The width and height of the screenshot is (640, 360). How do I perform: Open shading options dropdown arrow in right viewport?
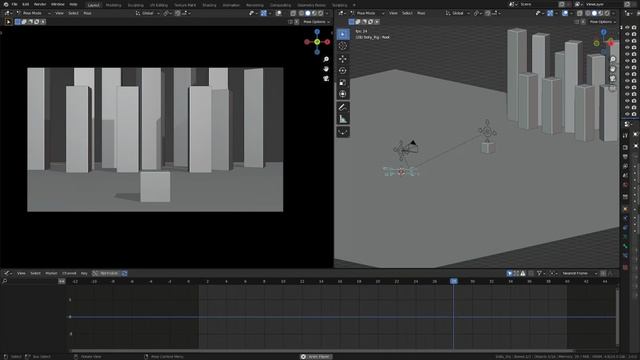(x=613, y=13)
